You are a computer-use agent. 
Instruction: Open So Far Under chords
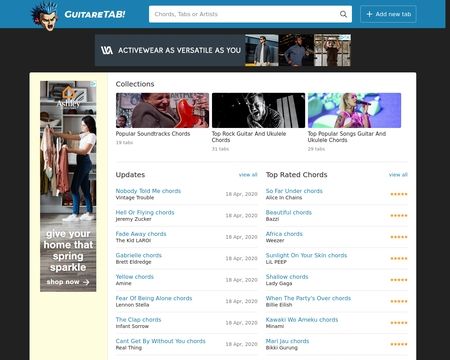[294, 191]
